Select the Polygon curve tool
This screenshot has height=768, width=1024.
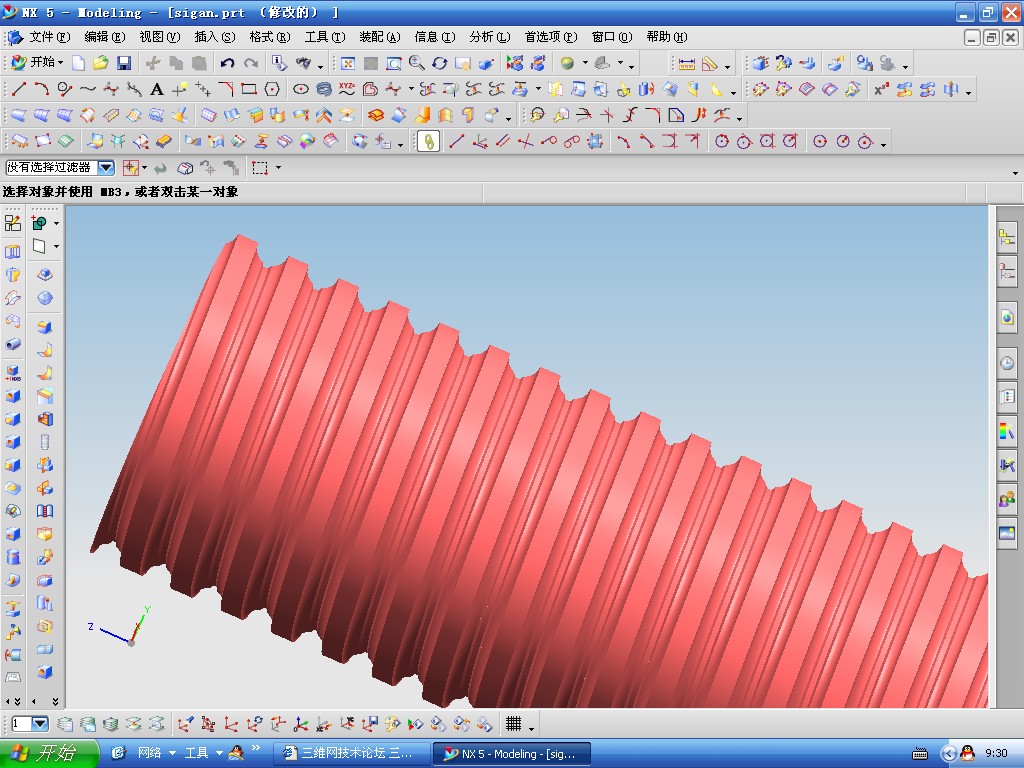point(272,89)
